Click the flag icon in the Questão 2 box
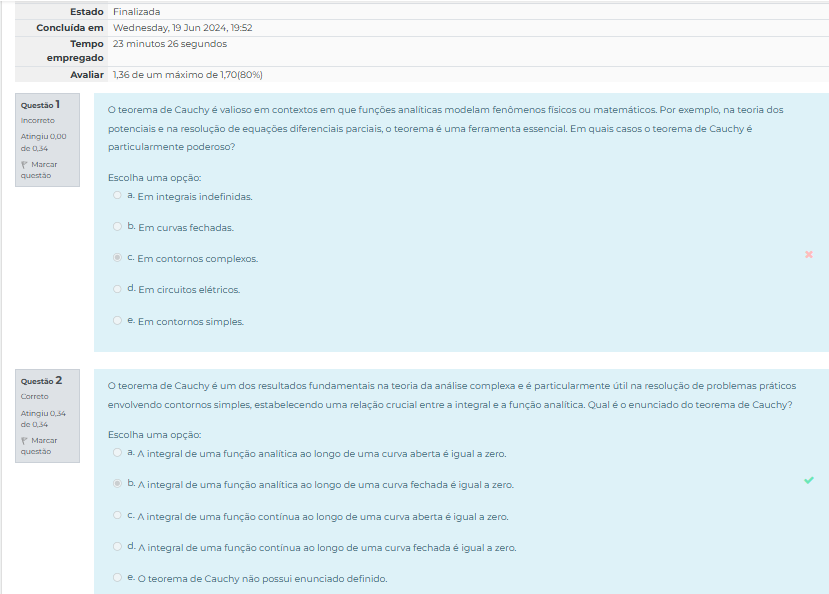The height and width of the screenshot is (594, 829). 24,441
